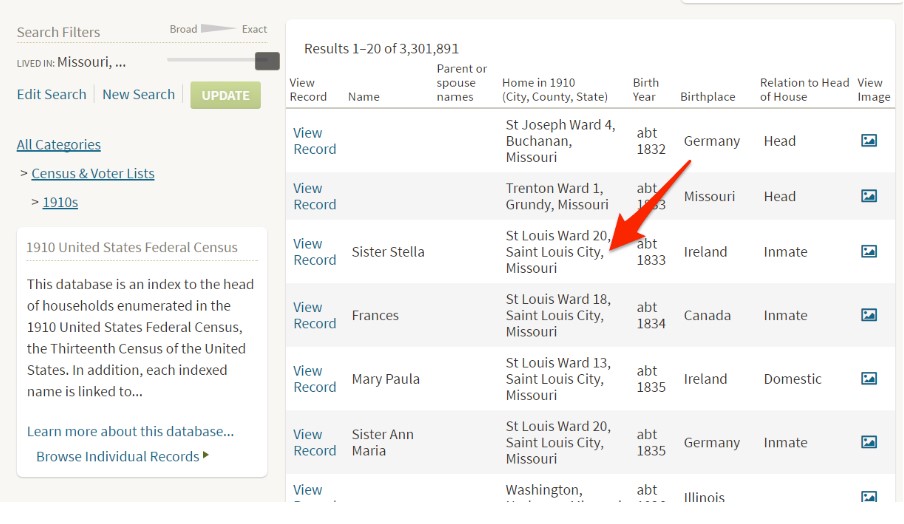Image resolution: width=904 pixels, height=524 pixels.
Task: Click the Domestic relation cell
Action: 792,379
